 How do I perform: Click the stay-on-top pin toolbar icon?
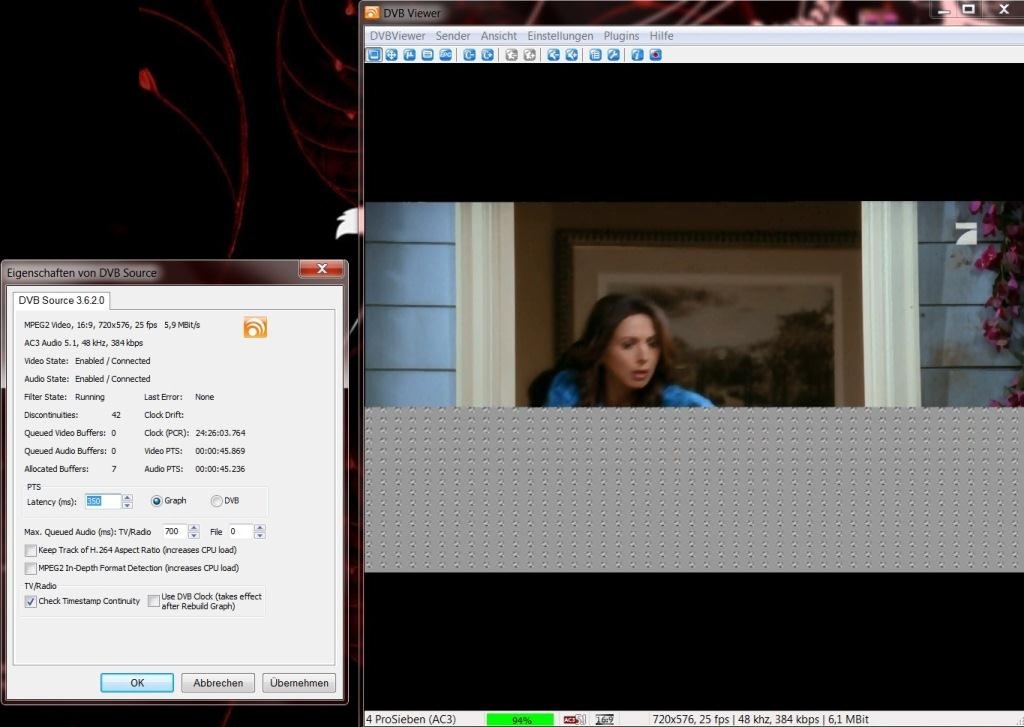(x=409, y=55)
